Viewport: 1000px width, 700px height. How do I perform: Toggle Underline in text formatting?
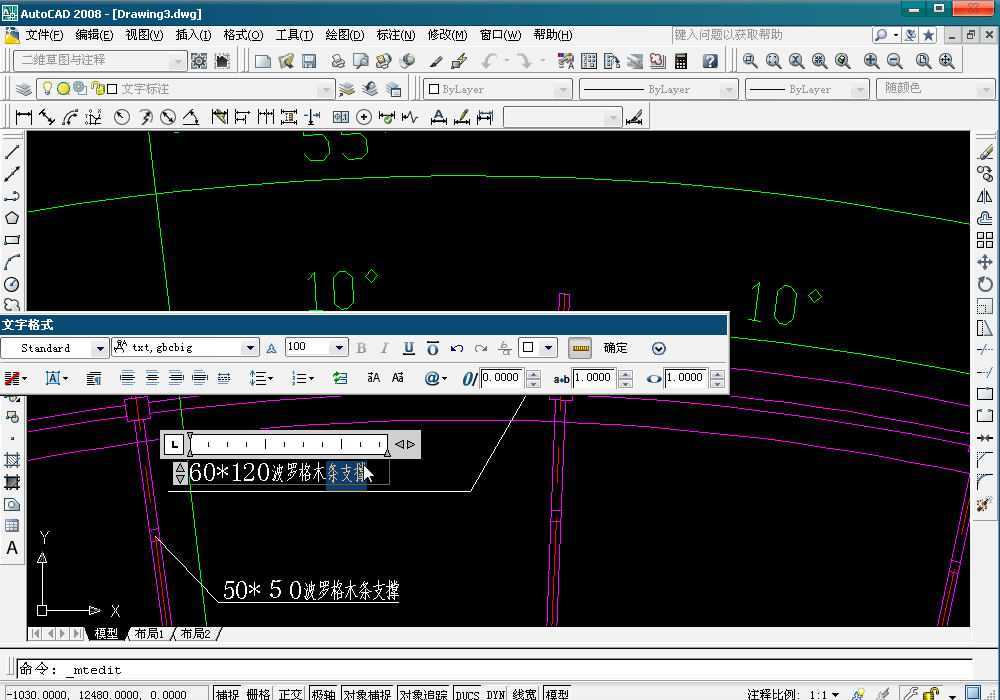[x=409, y=348]
